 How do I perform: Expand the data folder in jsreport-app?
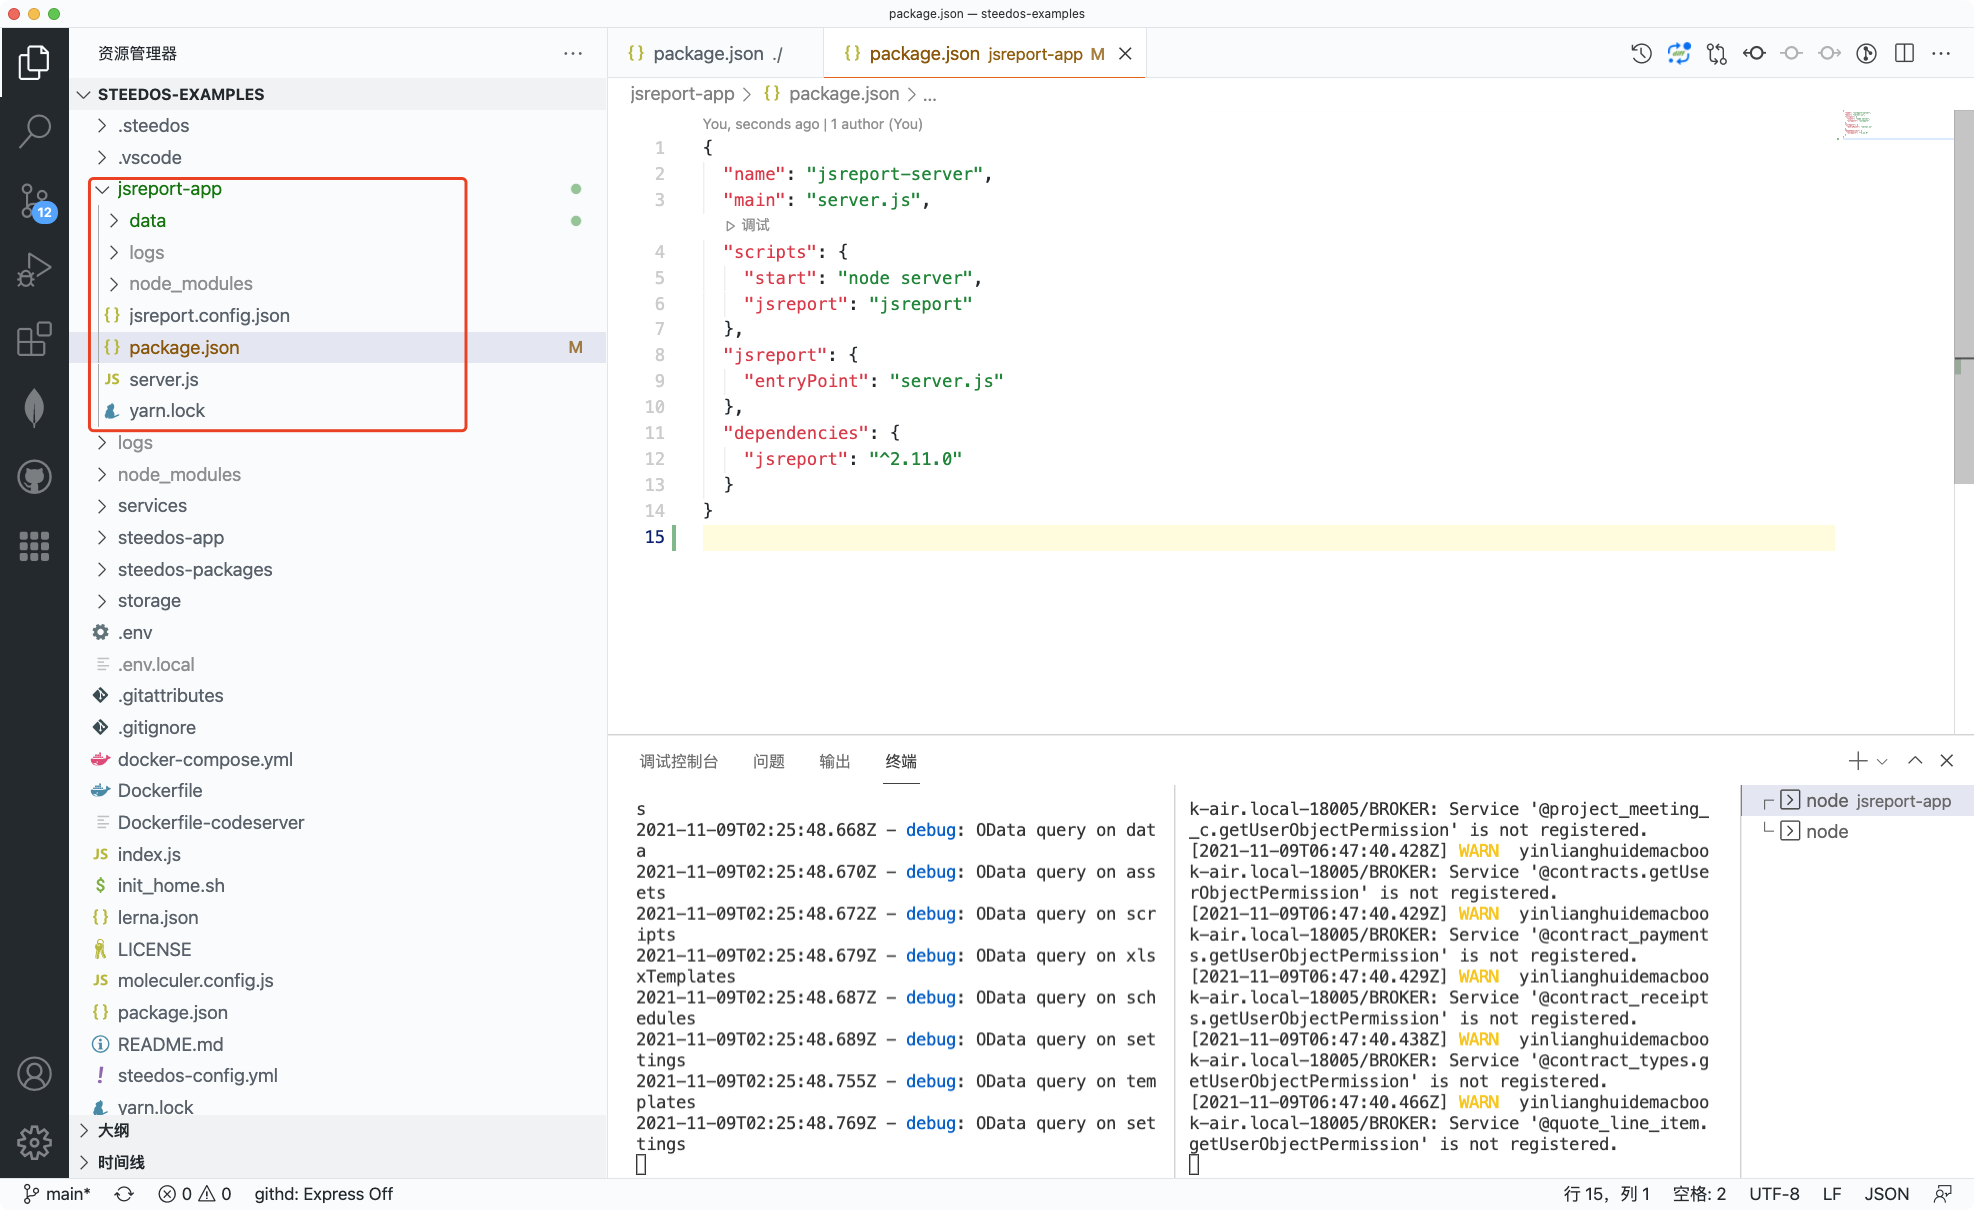[338, 221]
